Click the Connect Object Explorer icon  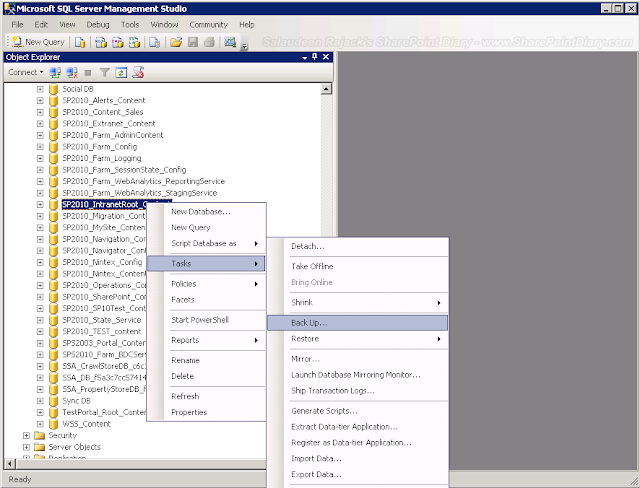(x=55, y=73)
